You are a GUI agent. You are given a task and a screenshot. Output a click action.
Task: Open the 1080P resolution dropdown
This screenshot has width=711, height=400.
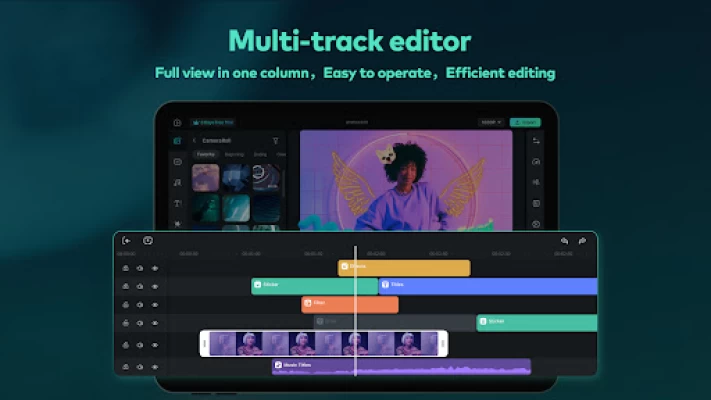pos(490,122)
